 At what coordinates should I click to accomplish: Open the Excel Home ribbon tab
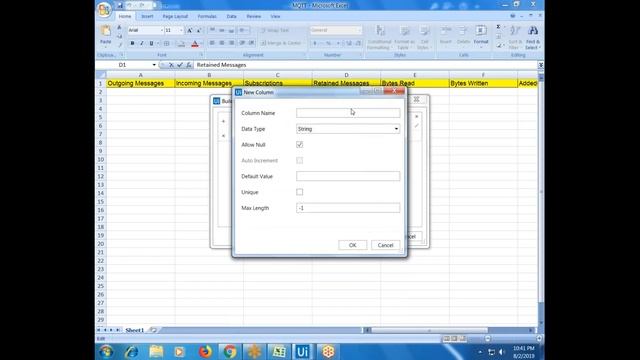(x=124, y=16)
